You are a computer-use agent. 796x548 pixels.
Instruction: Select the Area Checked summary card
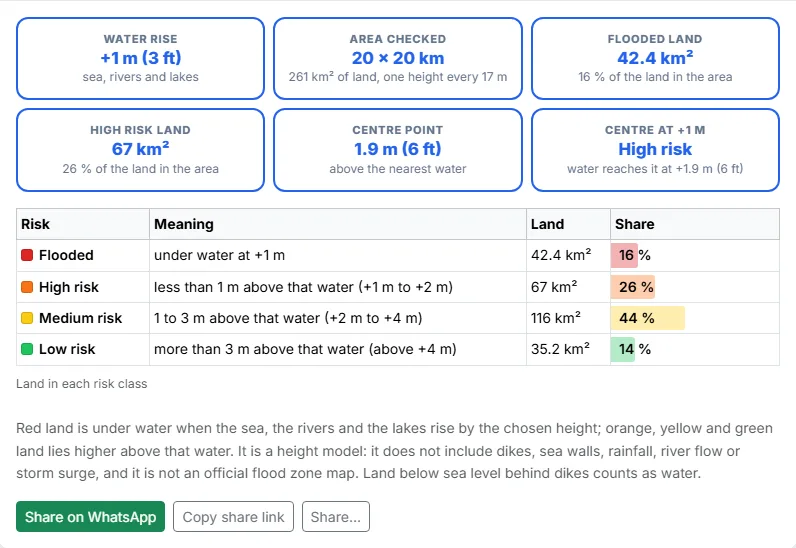point(398,58)
